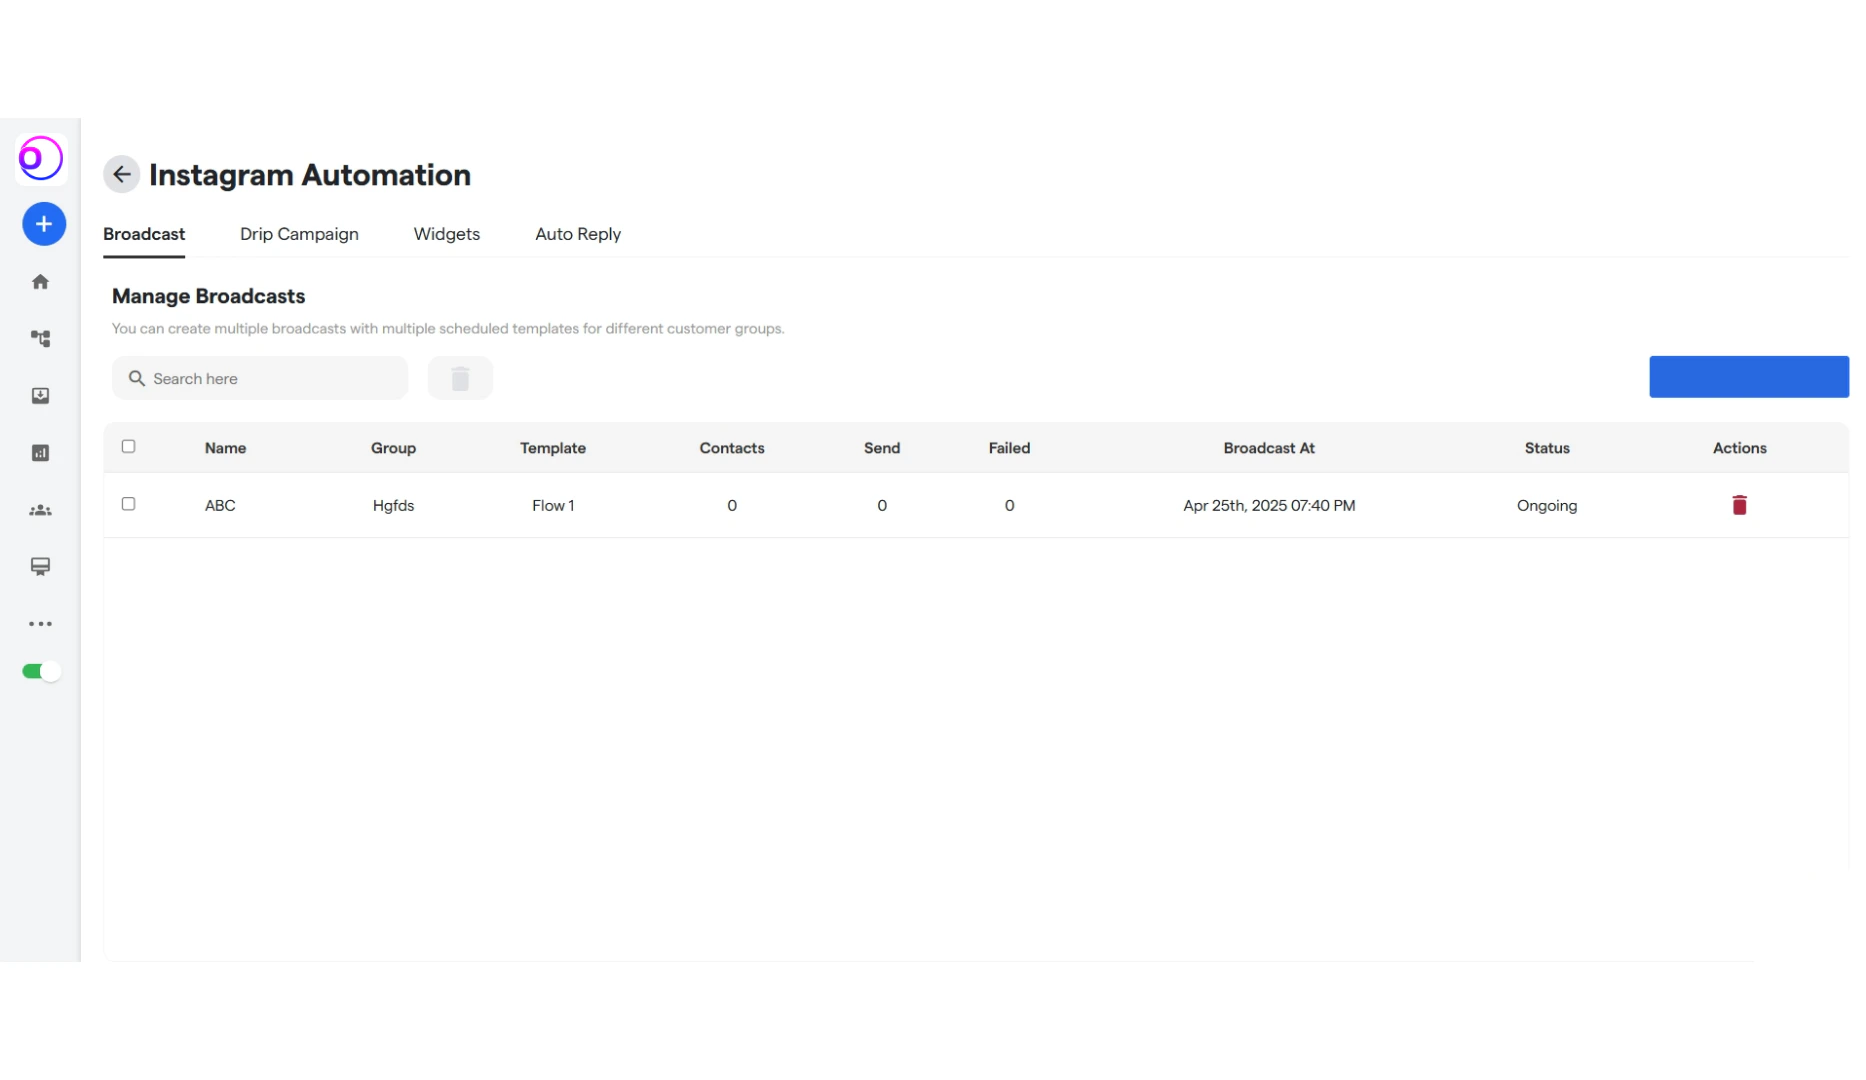This screenshot has width=1866, height=1080.
Task: Click the Manage Broadcasts heading
Action: [208, 296]
